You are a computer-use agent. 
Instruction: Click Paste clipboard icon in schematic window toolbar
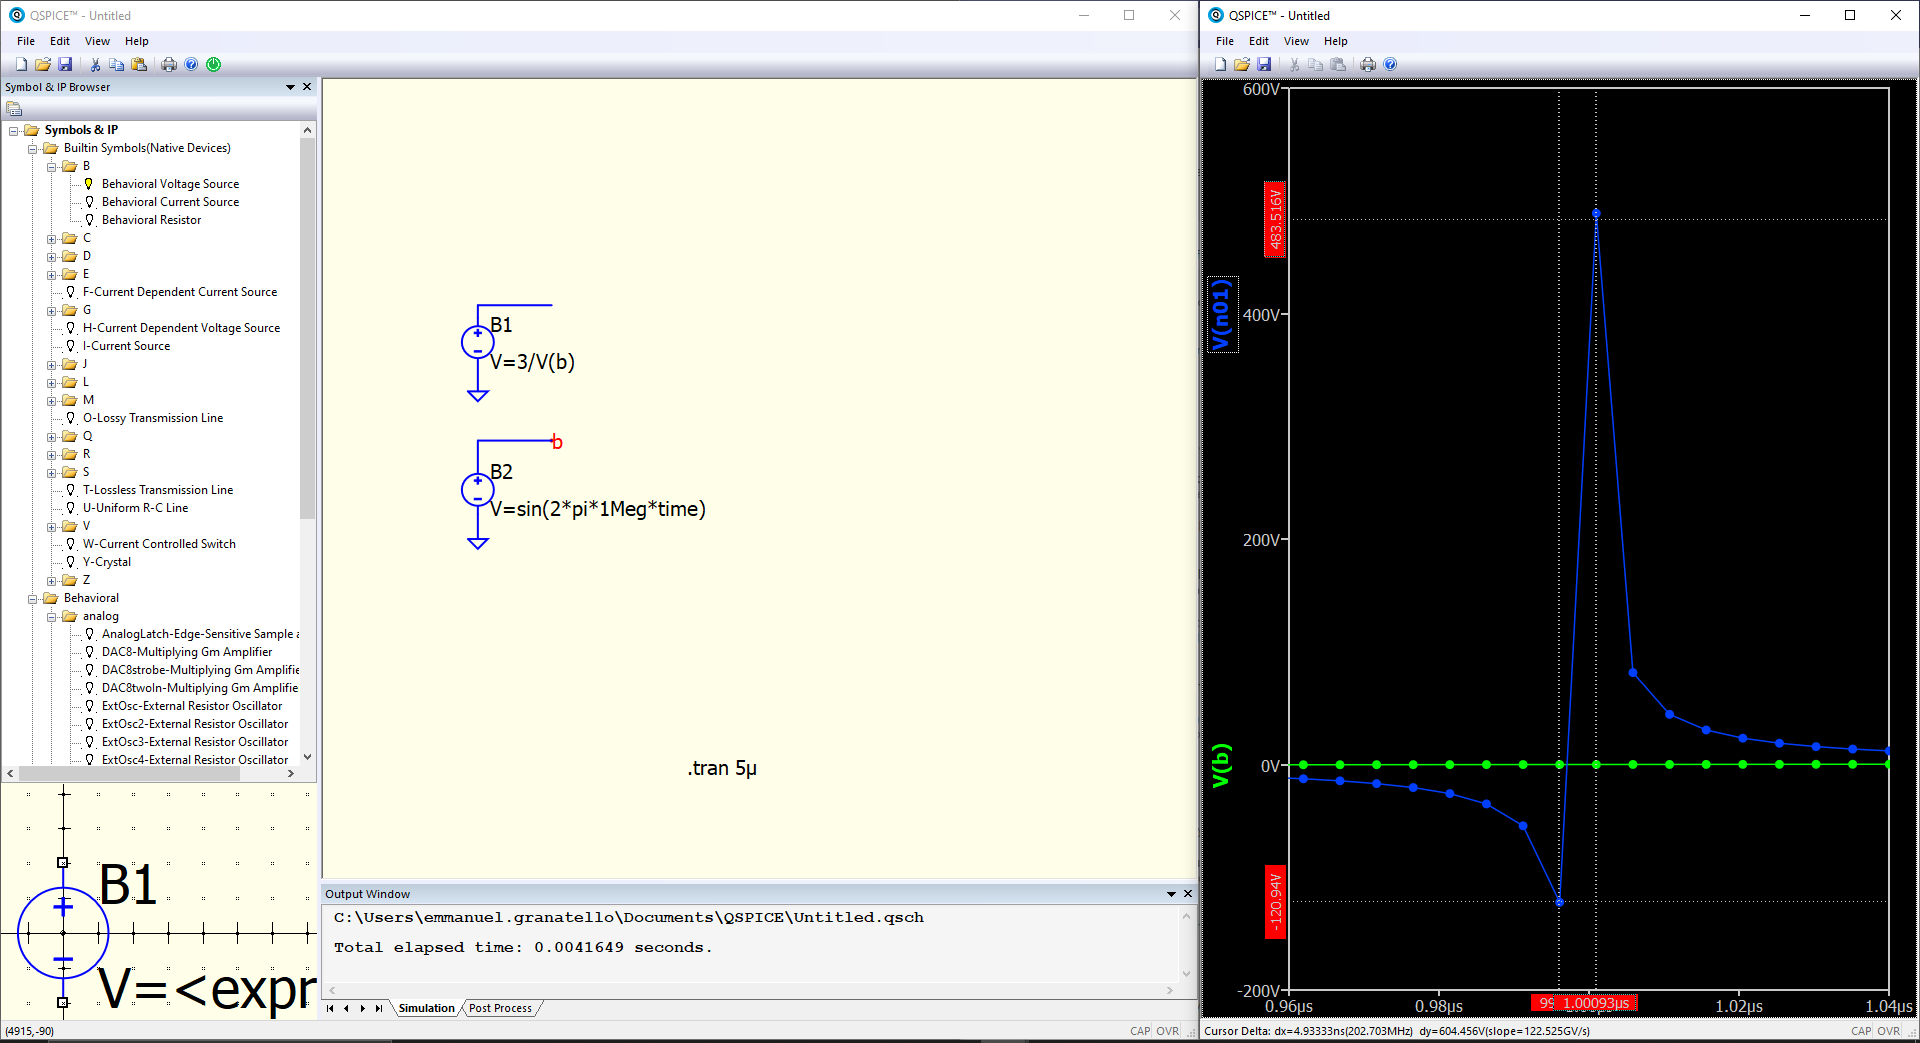pyautogui.click(x=139, y=64)
